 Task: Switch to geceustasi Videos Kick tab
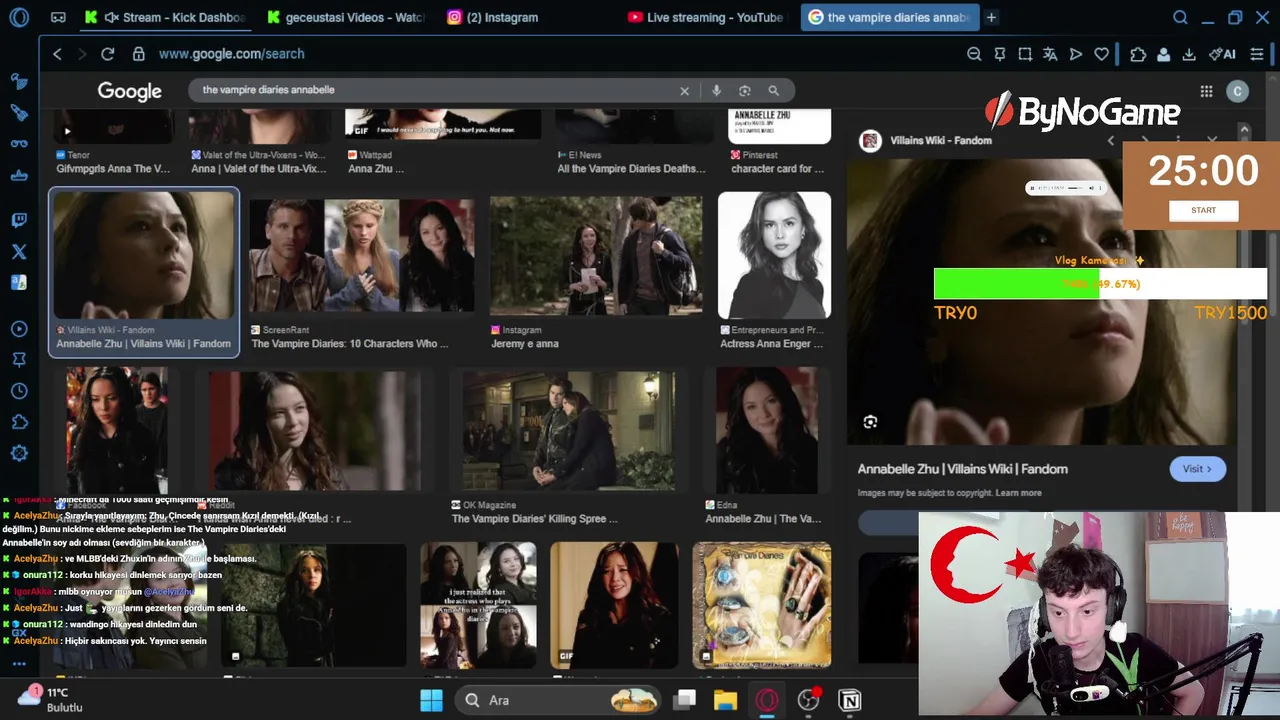coord(346,17)
